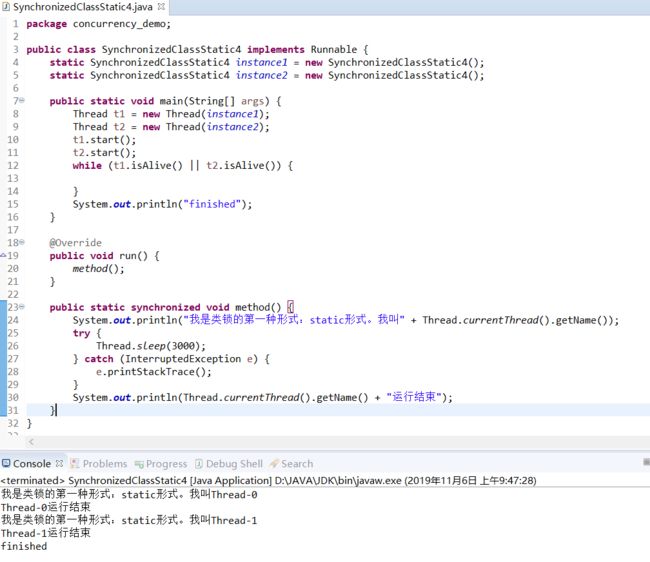
Task: Click 'method();' call inside run()
Action: (x=99, y=269)
